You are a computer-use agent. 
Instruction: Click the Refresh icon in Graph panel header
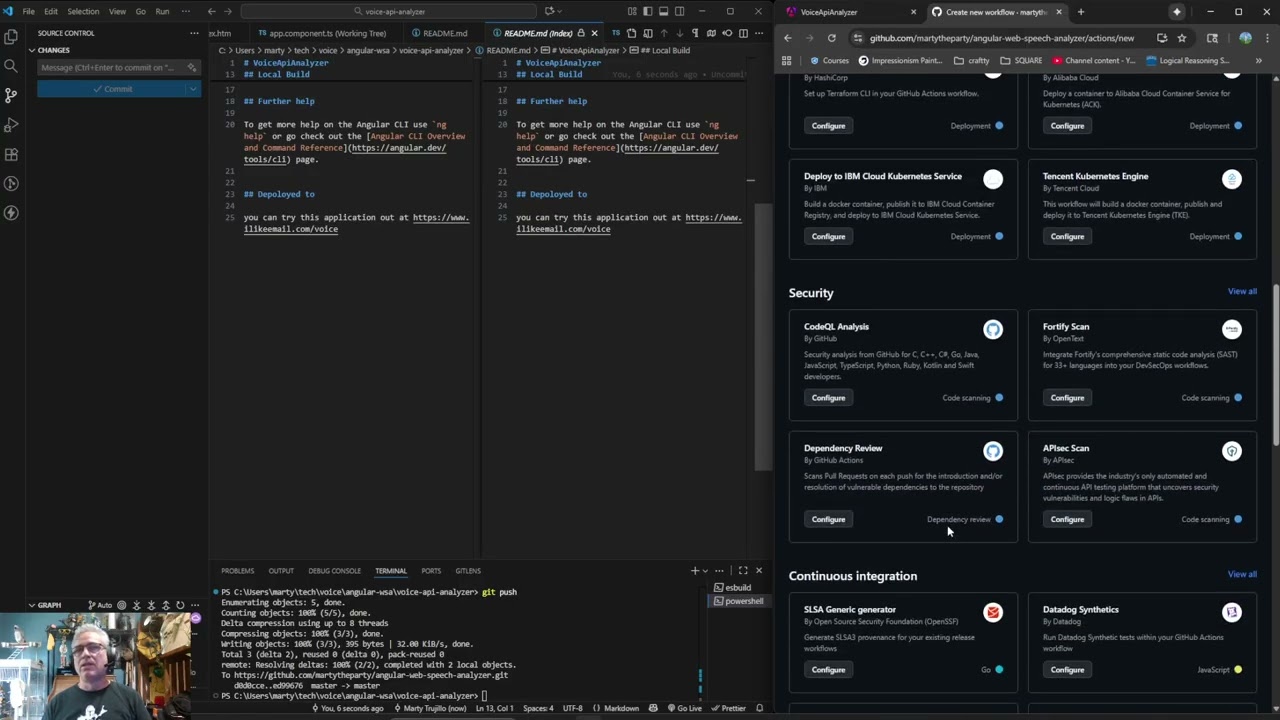coord(180,605)
